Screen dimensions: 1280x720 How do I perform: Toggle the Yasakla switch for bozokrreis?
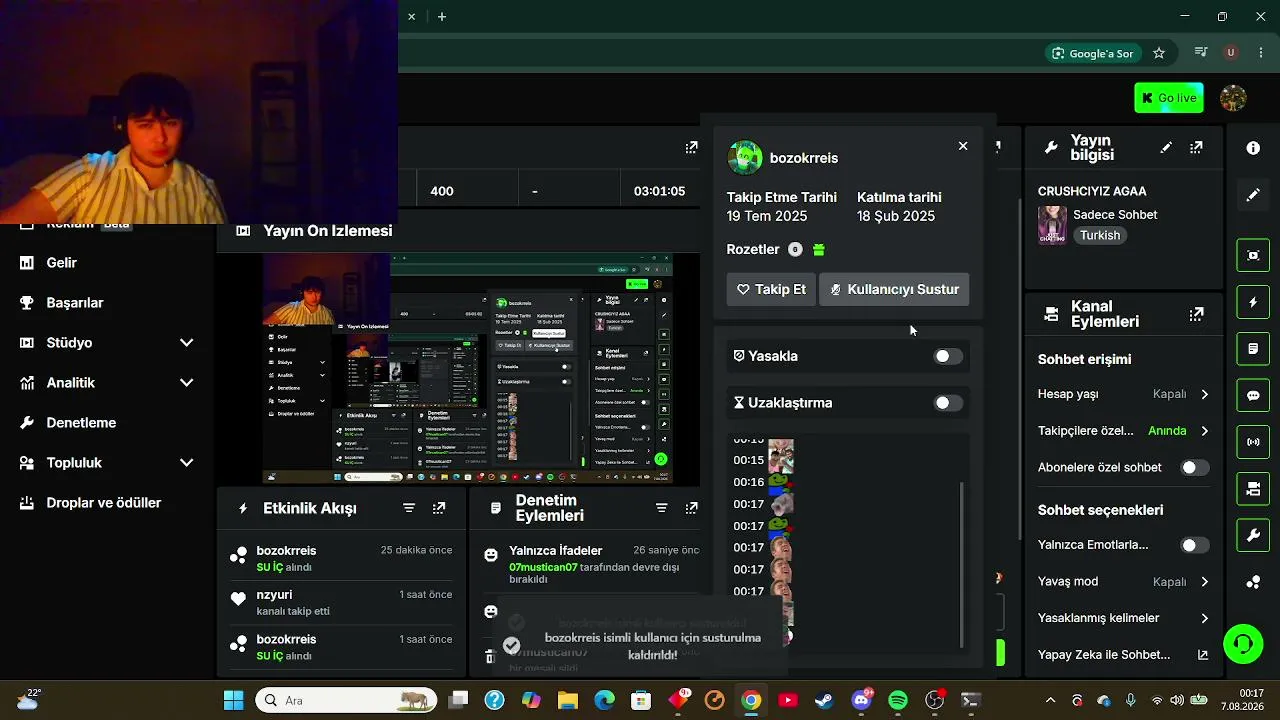(x=947, y=356)
